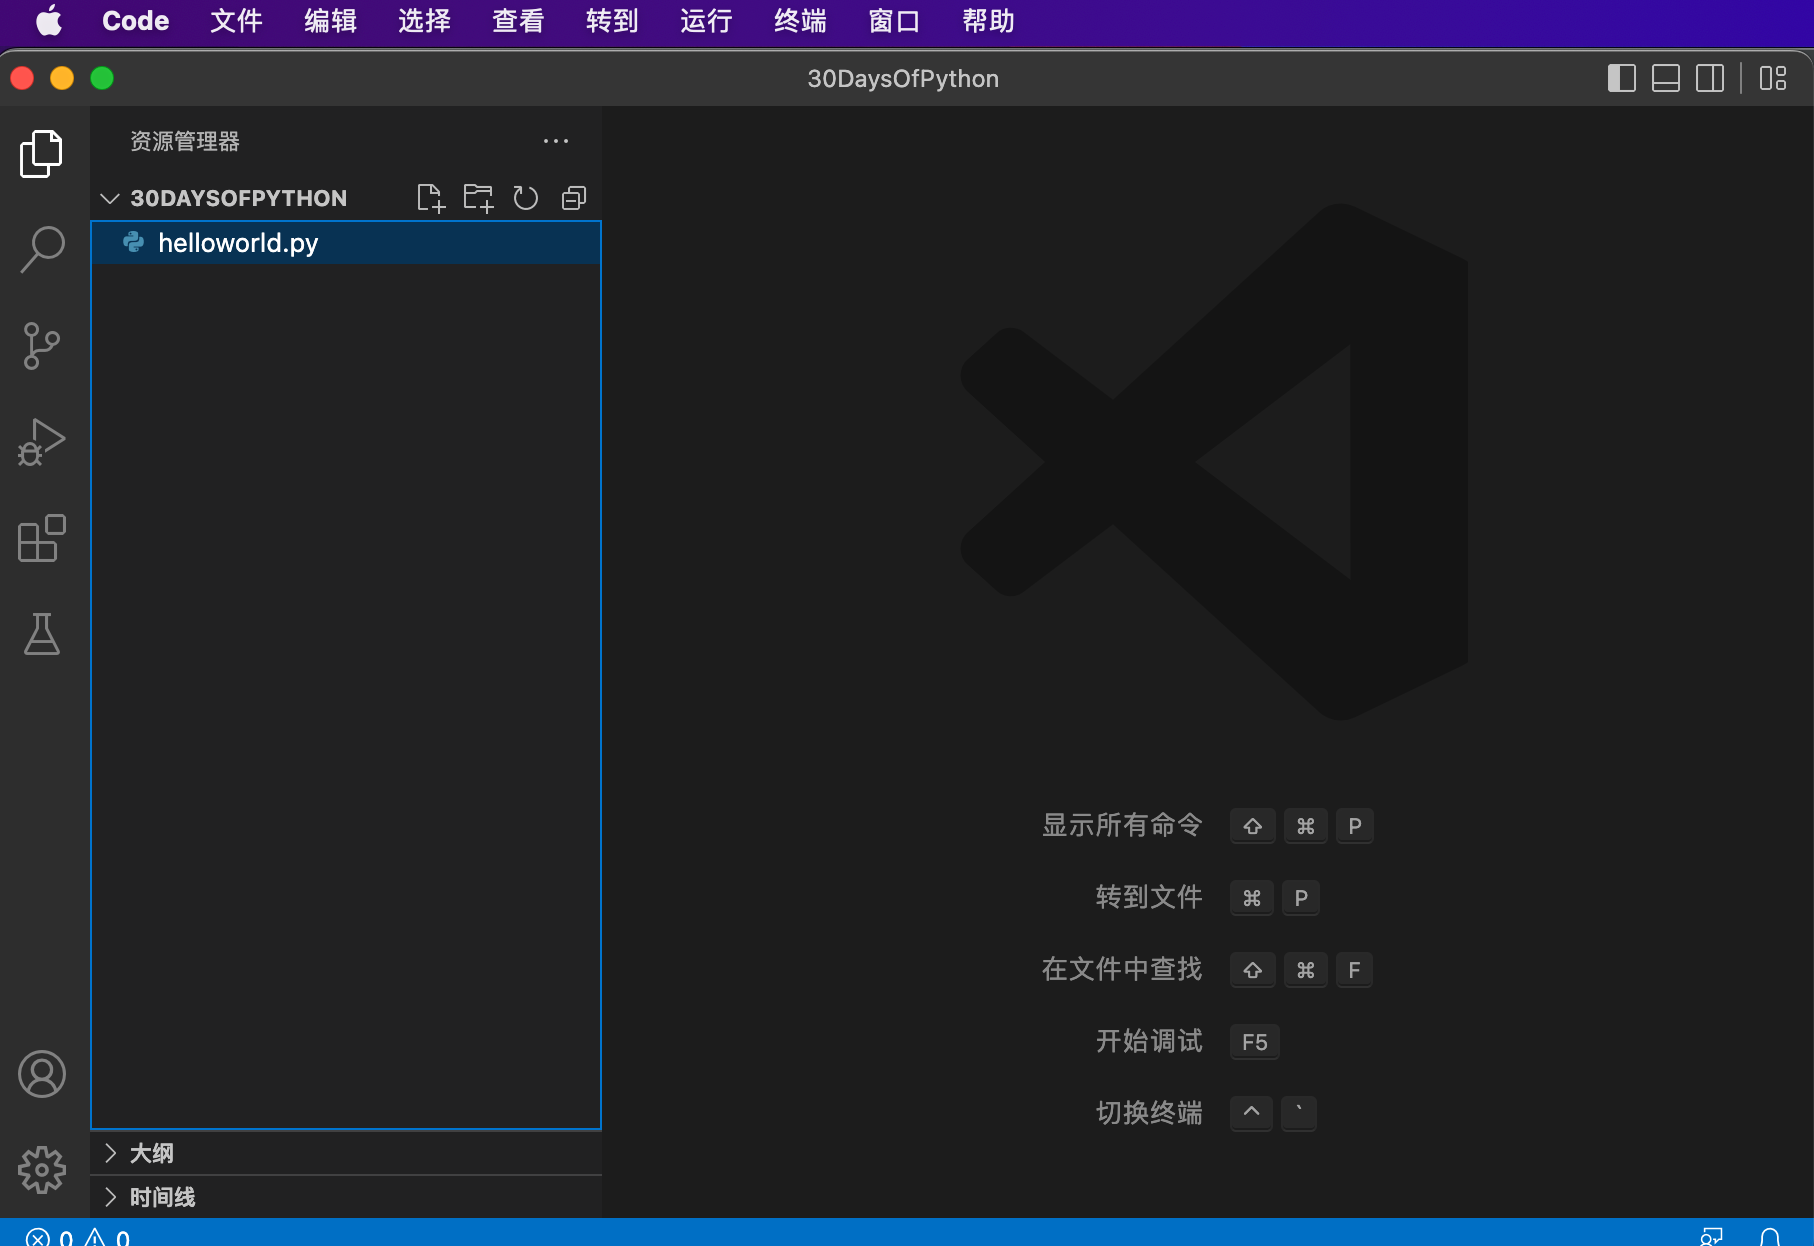1814x1246 pixels.
Task: Open the 转到 menu
Action: tap(612, 21)
